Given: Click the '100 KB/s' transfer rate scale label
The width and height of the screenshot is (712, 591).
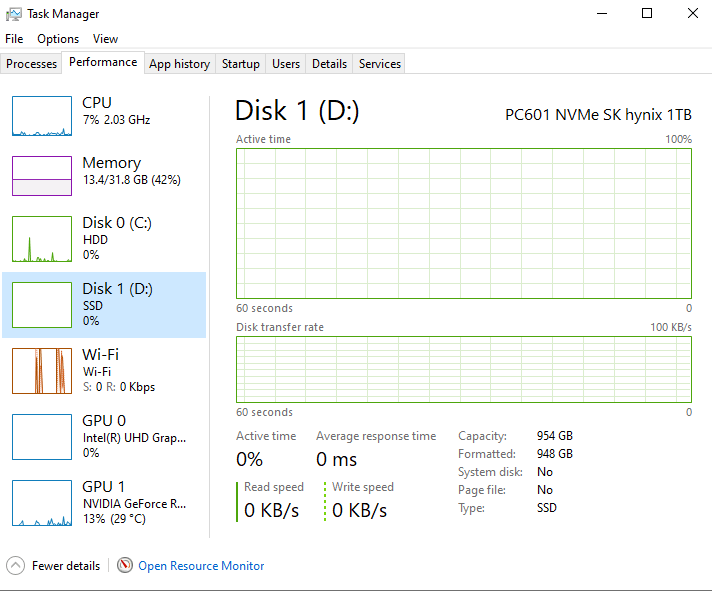Looking at the screenshot, I should [x=671, y=327].
